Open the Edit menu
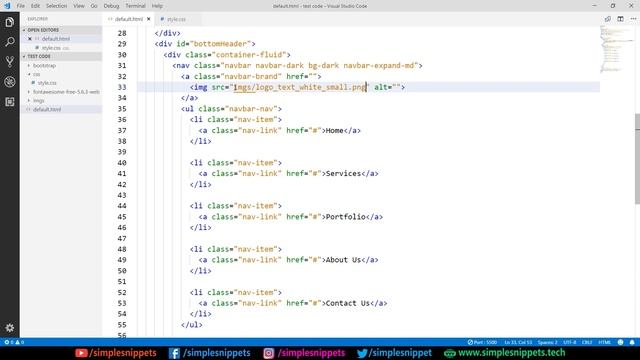 coord(36,6)
